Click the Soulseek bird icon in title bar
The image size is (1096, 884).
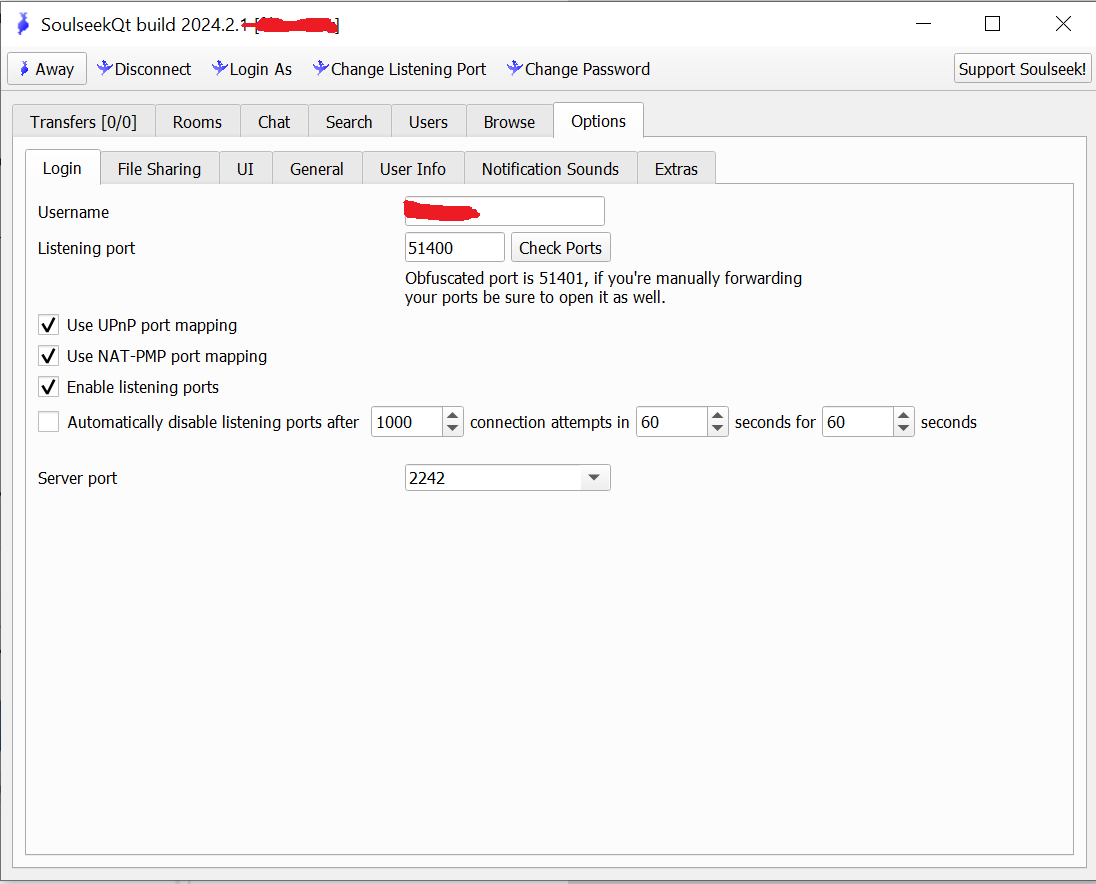pyautogui.click(x=23, y=24)
